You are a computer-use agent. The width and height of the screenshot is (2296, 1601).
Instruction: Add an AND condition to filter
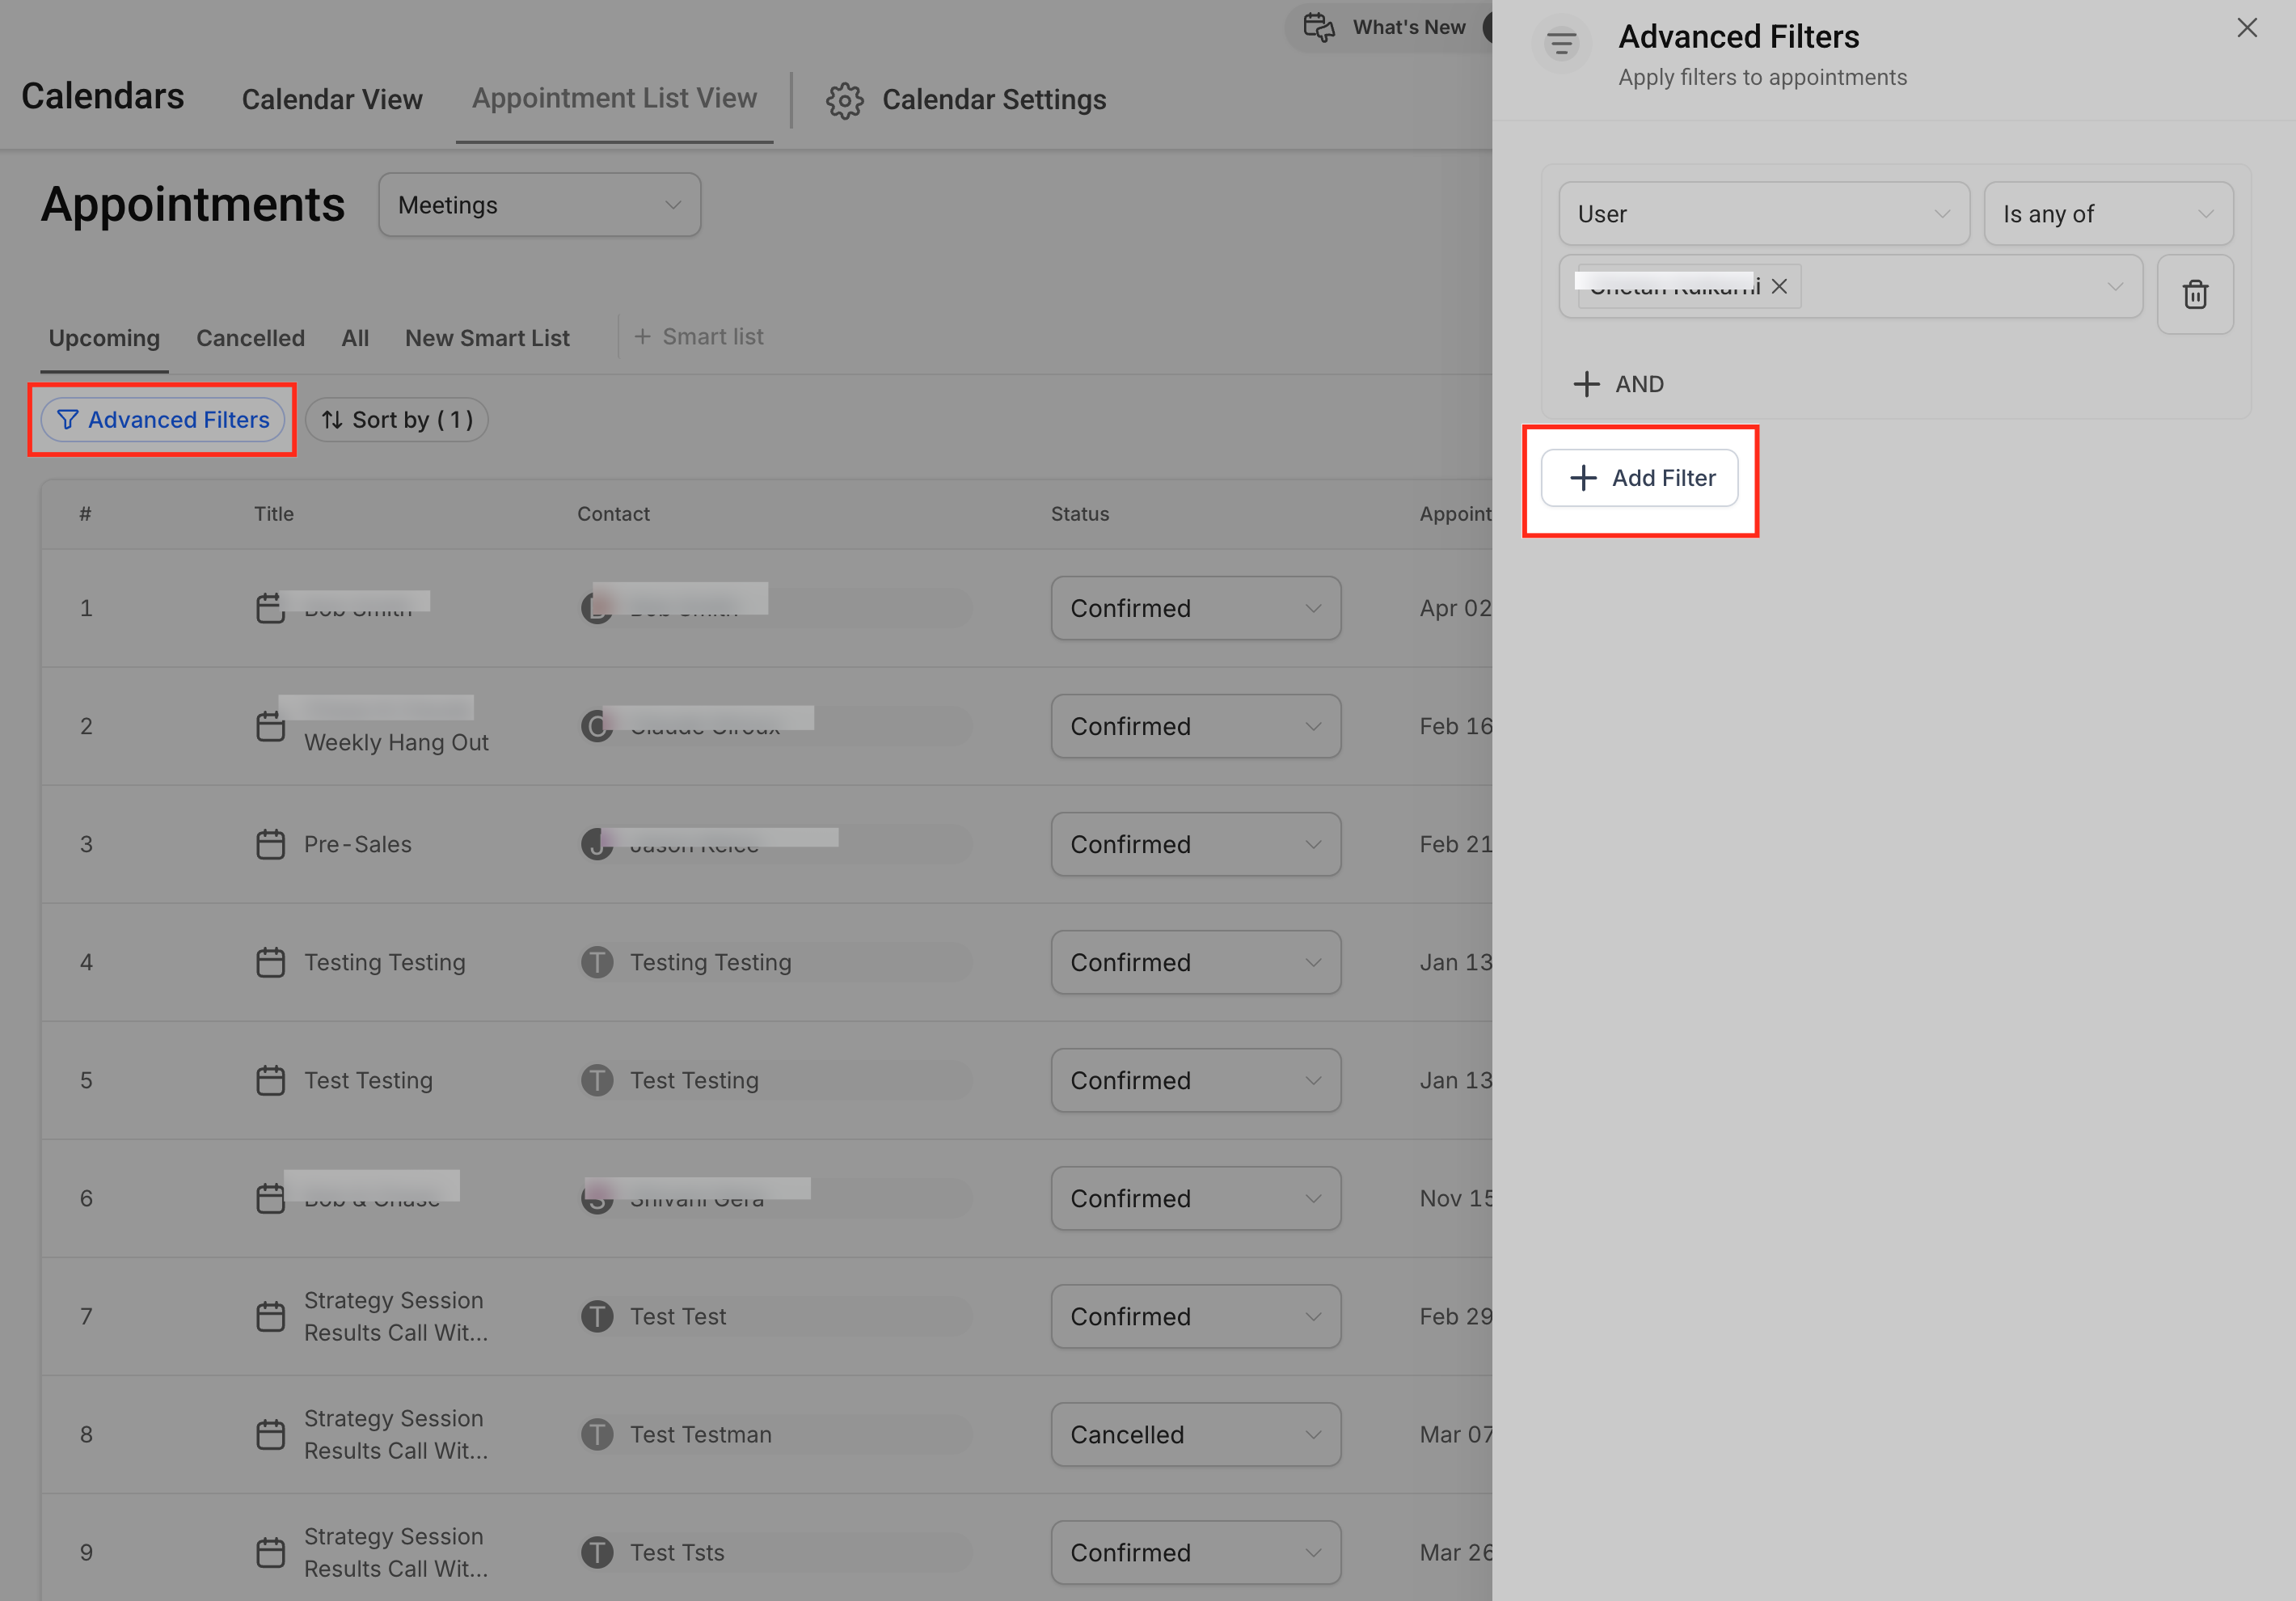[x=1618, y=384]
